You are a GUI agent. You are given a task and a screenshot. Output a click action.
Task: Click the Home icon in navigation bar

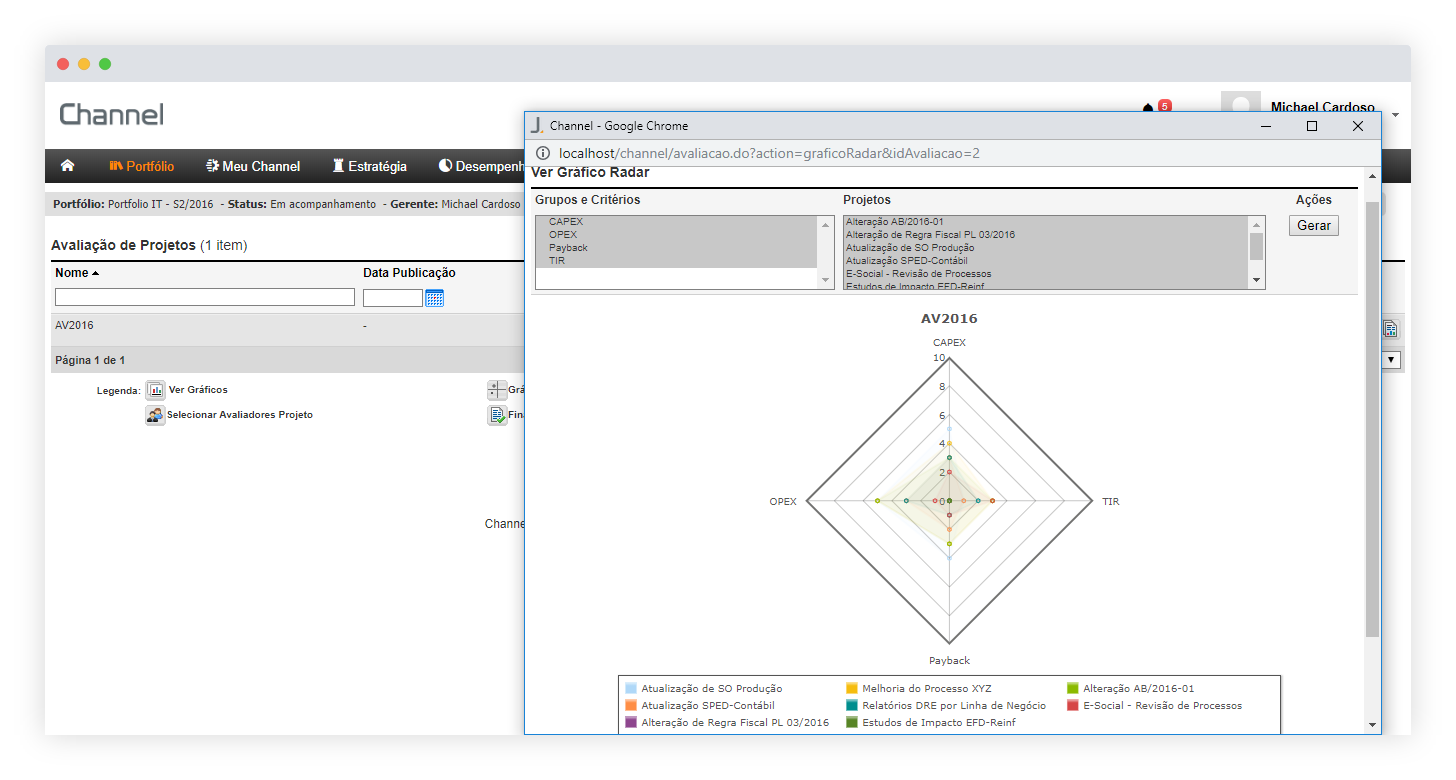[68, 166]
